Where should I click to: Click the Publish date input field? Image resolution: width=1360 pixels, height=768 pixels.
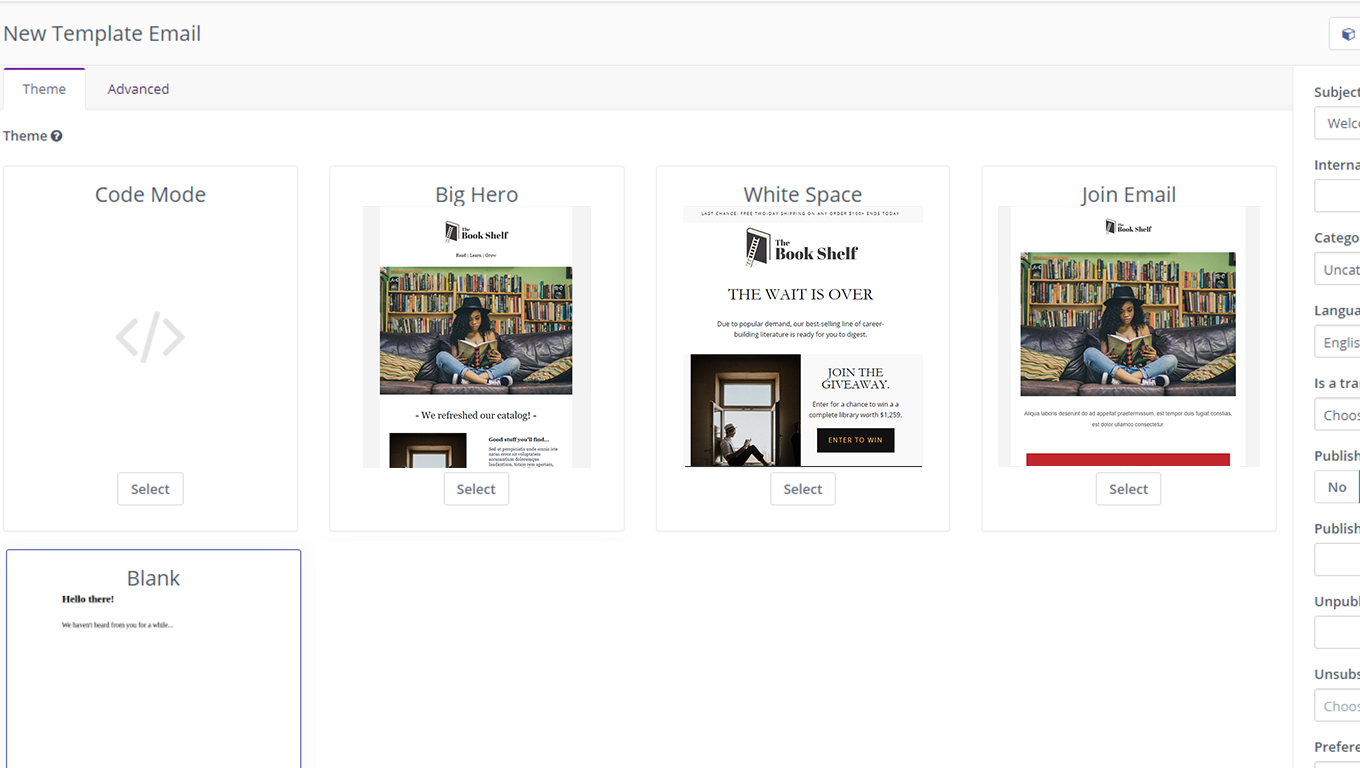click(x=1337, y=560)
